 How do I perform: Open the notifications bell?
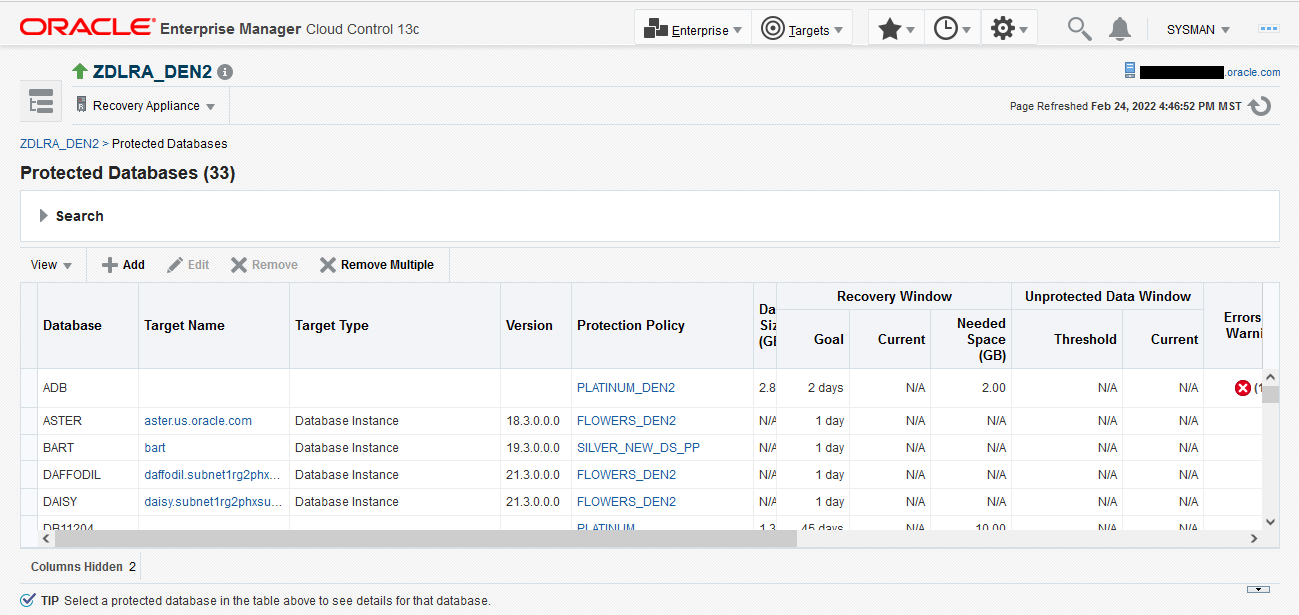pyautogui.click(x=1120, y=29)
